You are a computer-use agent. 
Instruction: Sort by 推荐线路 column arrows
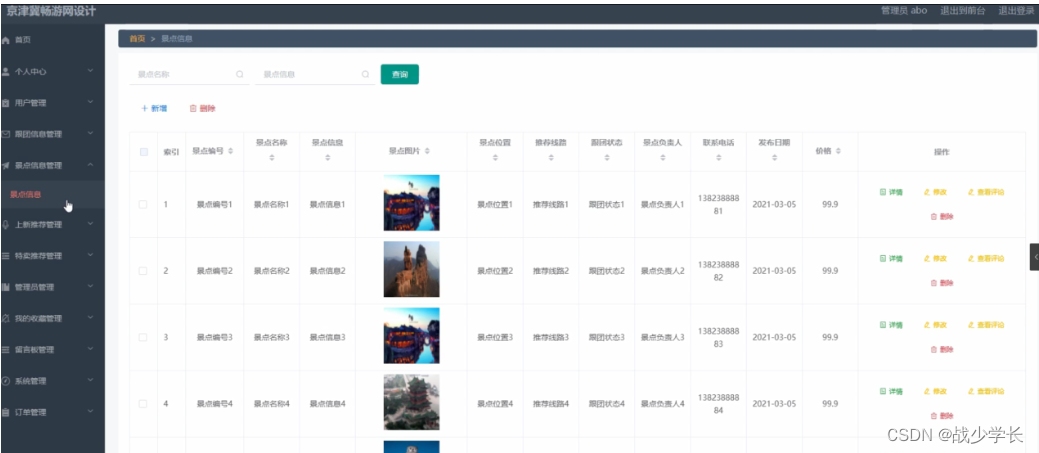[551, 158]
